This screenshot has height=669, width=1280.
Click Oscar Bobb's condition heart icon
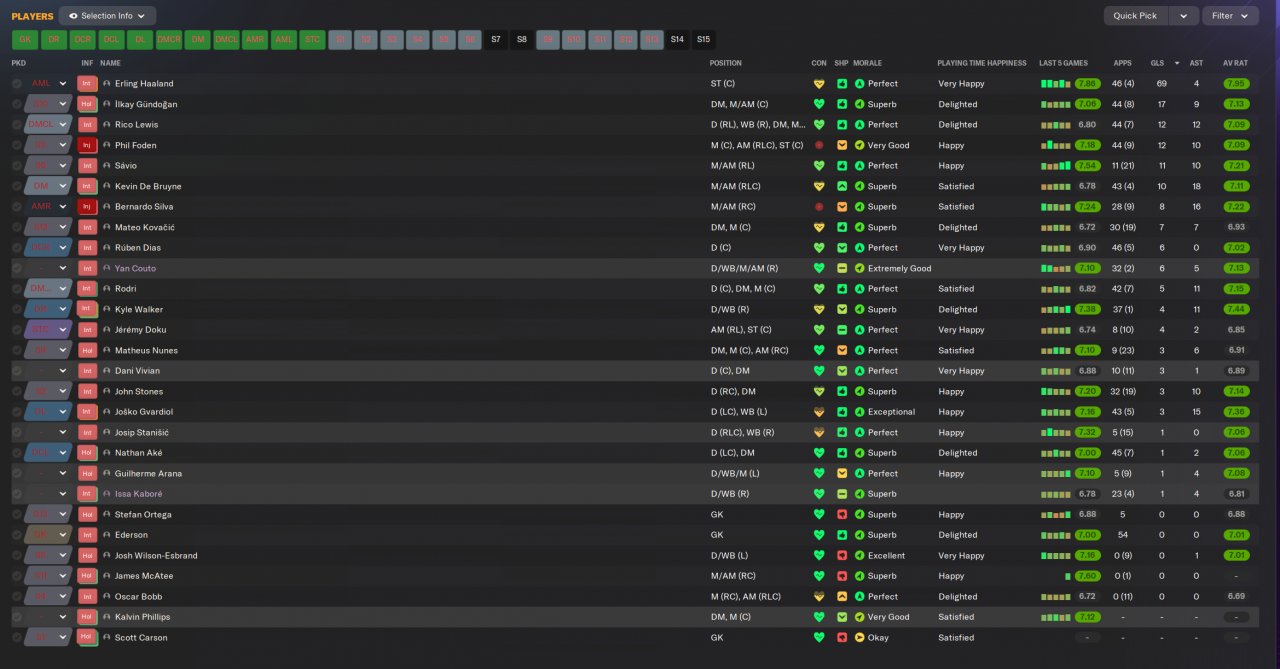coord(819,596)
